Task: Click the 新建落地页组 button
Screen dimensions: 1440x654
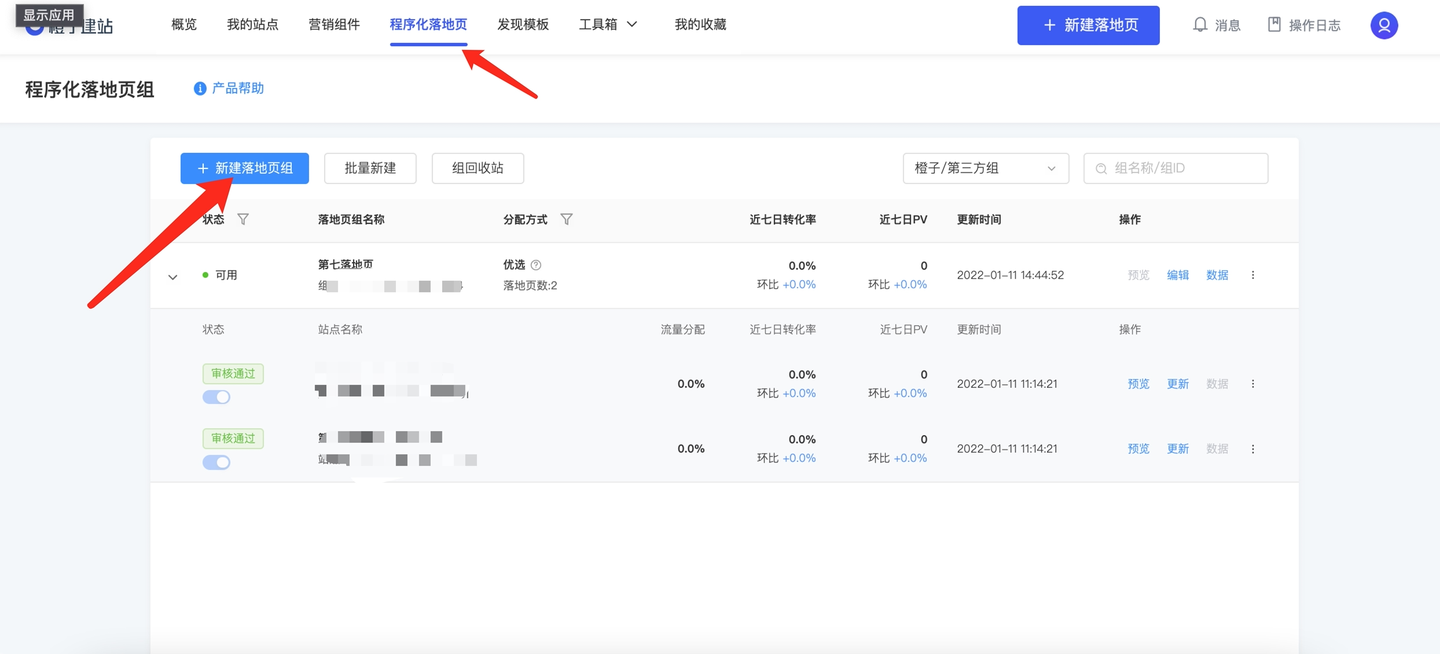Action: 245,168
